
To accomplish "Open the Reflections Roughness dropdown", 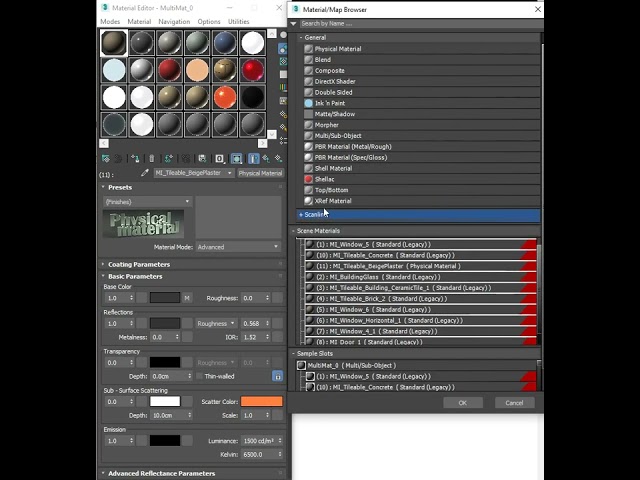I will coord(216,324).
